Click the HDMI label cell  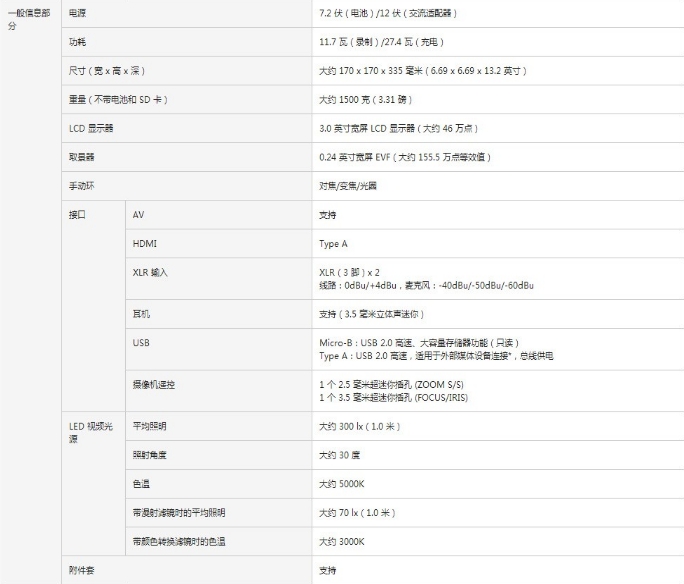[x=144, y=243]
